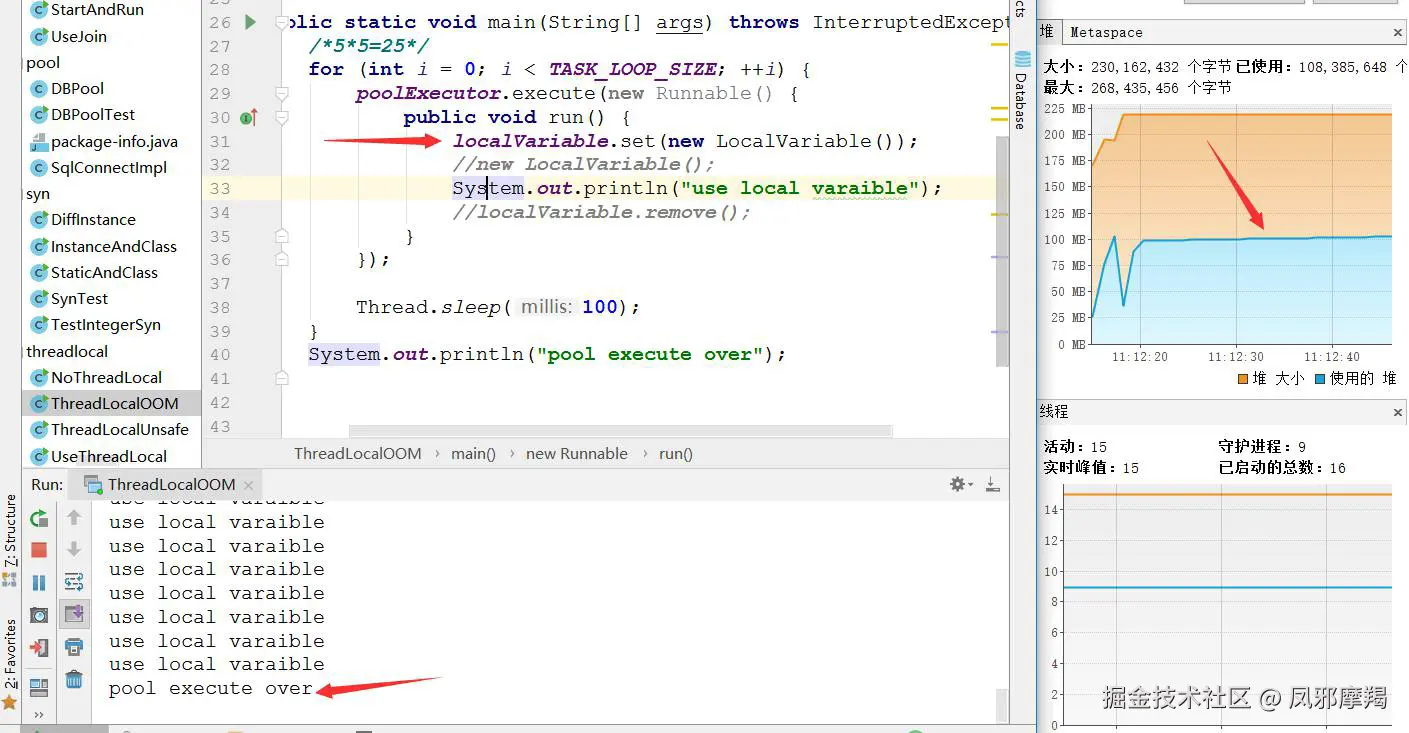1409x733 pixels.
Task: Switch to the Metaspace tab
Action: click(1106, 32)
